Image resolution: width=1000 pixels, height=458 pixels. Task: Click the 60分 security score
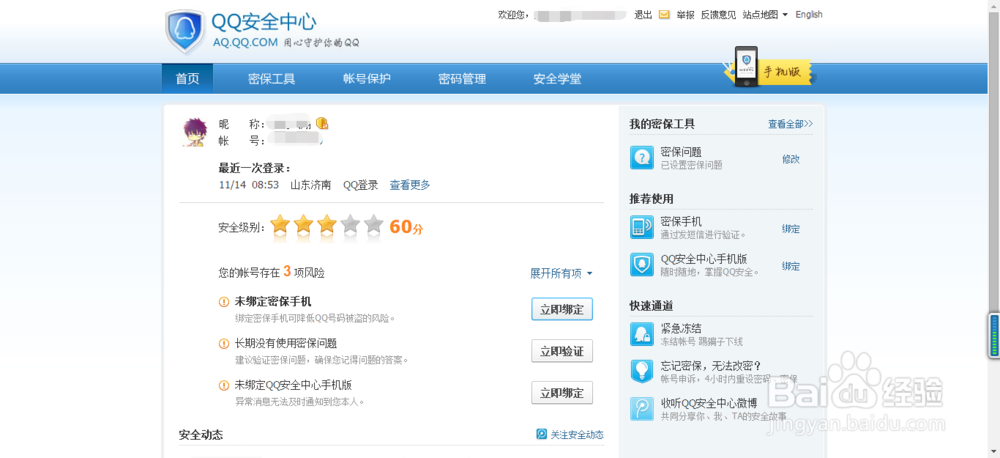pyautogui.click(x=406, y=226)
